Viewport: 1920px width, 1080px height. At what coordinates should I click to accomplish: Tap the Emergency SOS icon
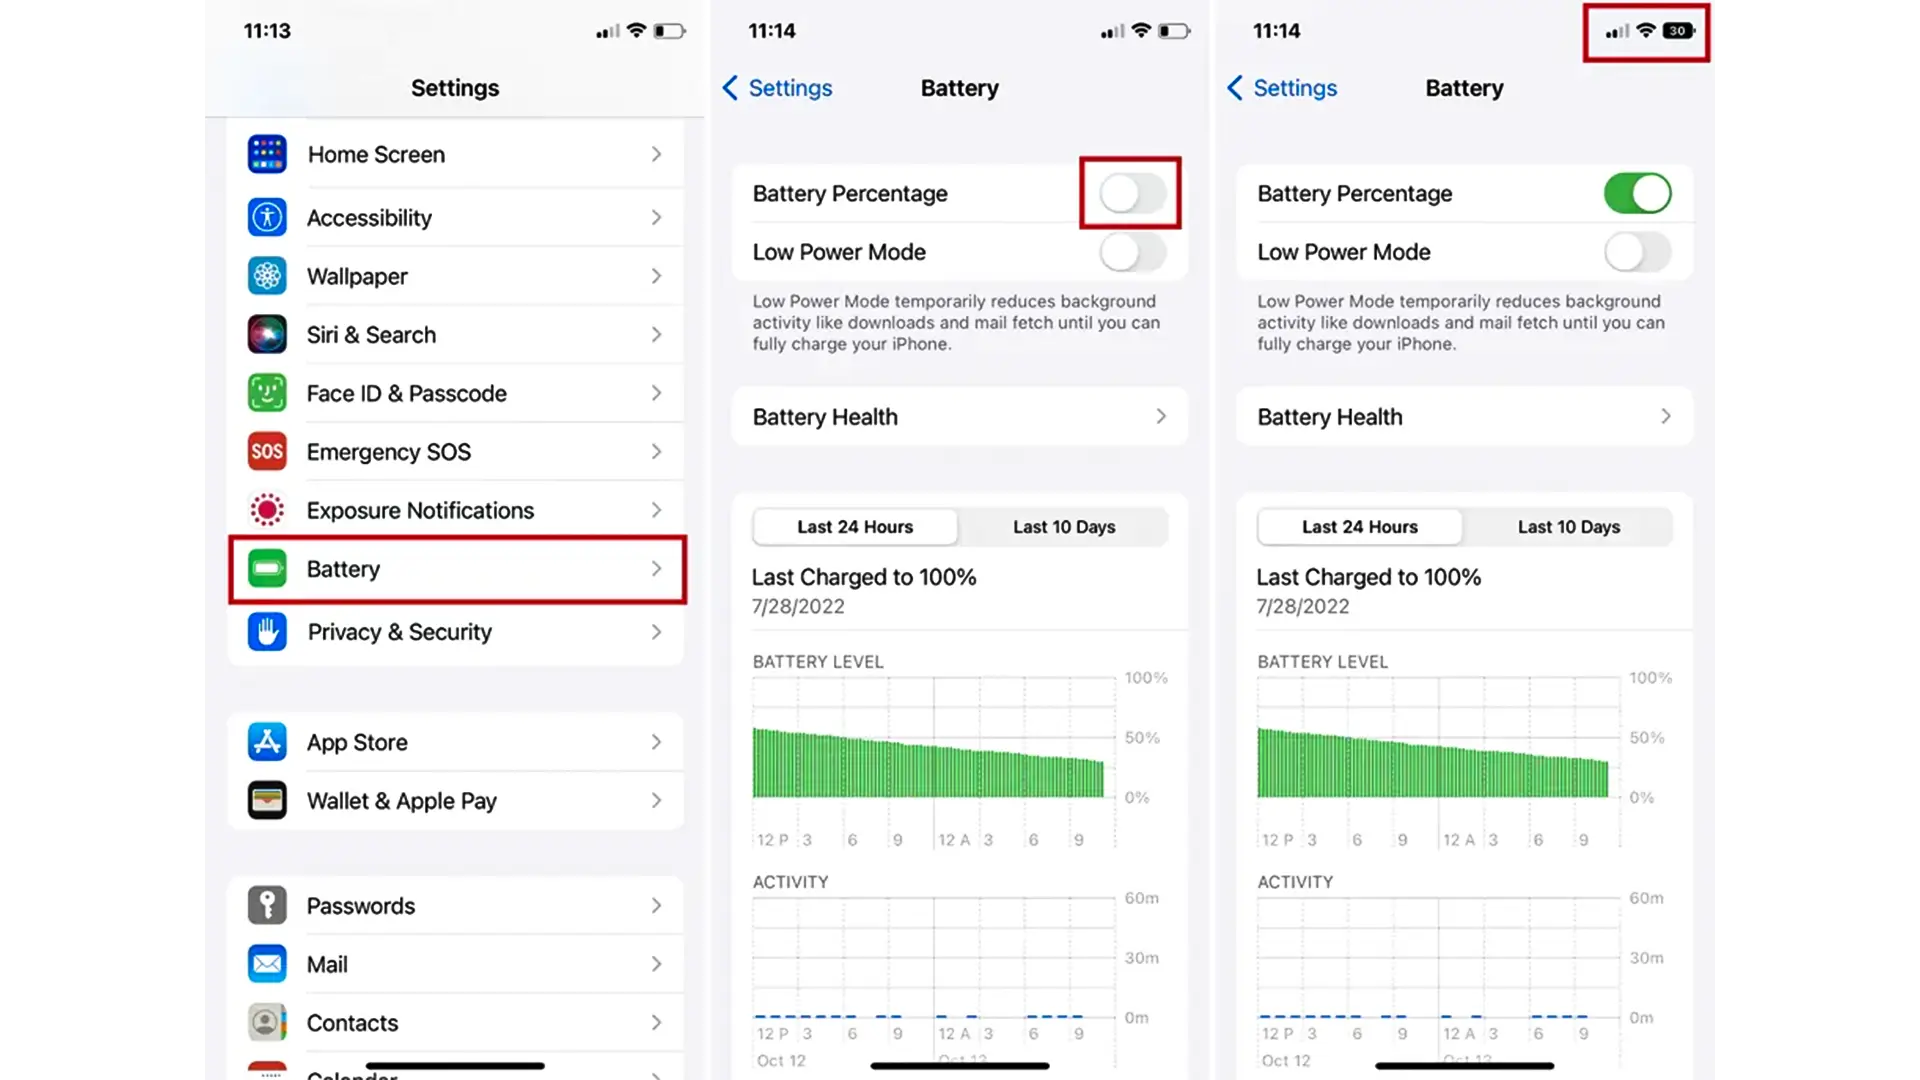point(265,451)
